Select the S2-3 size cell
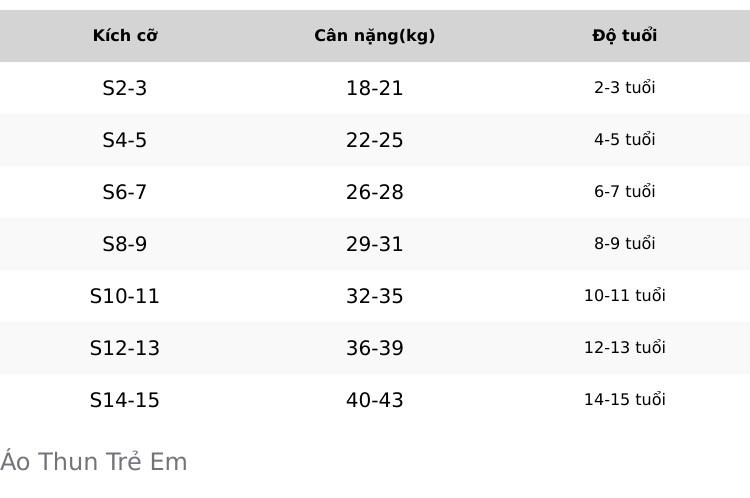This screenshot has height=498, width=750. pos(125,88)
